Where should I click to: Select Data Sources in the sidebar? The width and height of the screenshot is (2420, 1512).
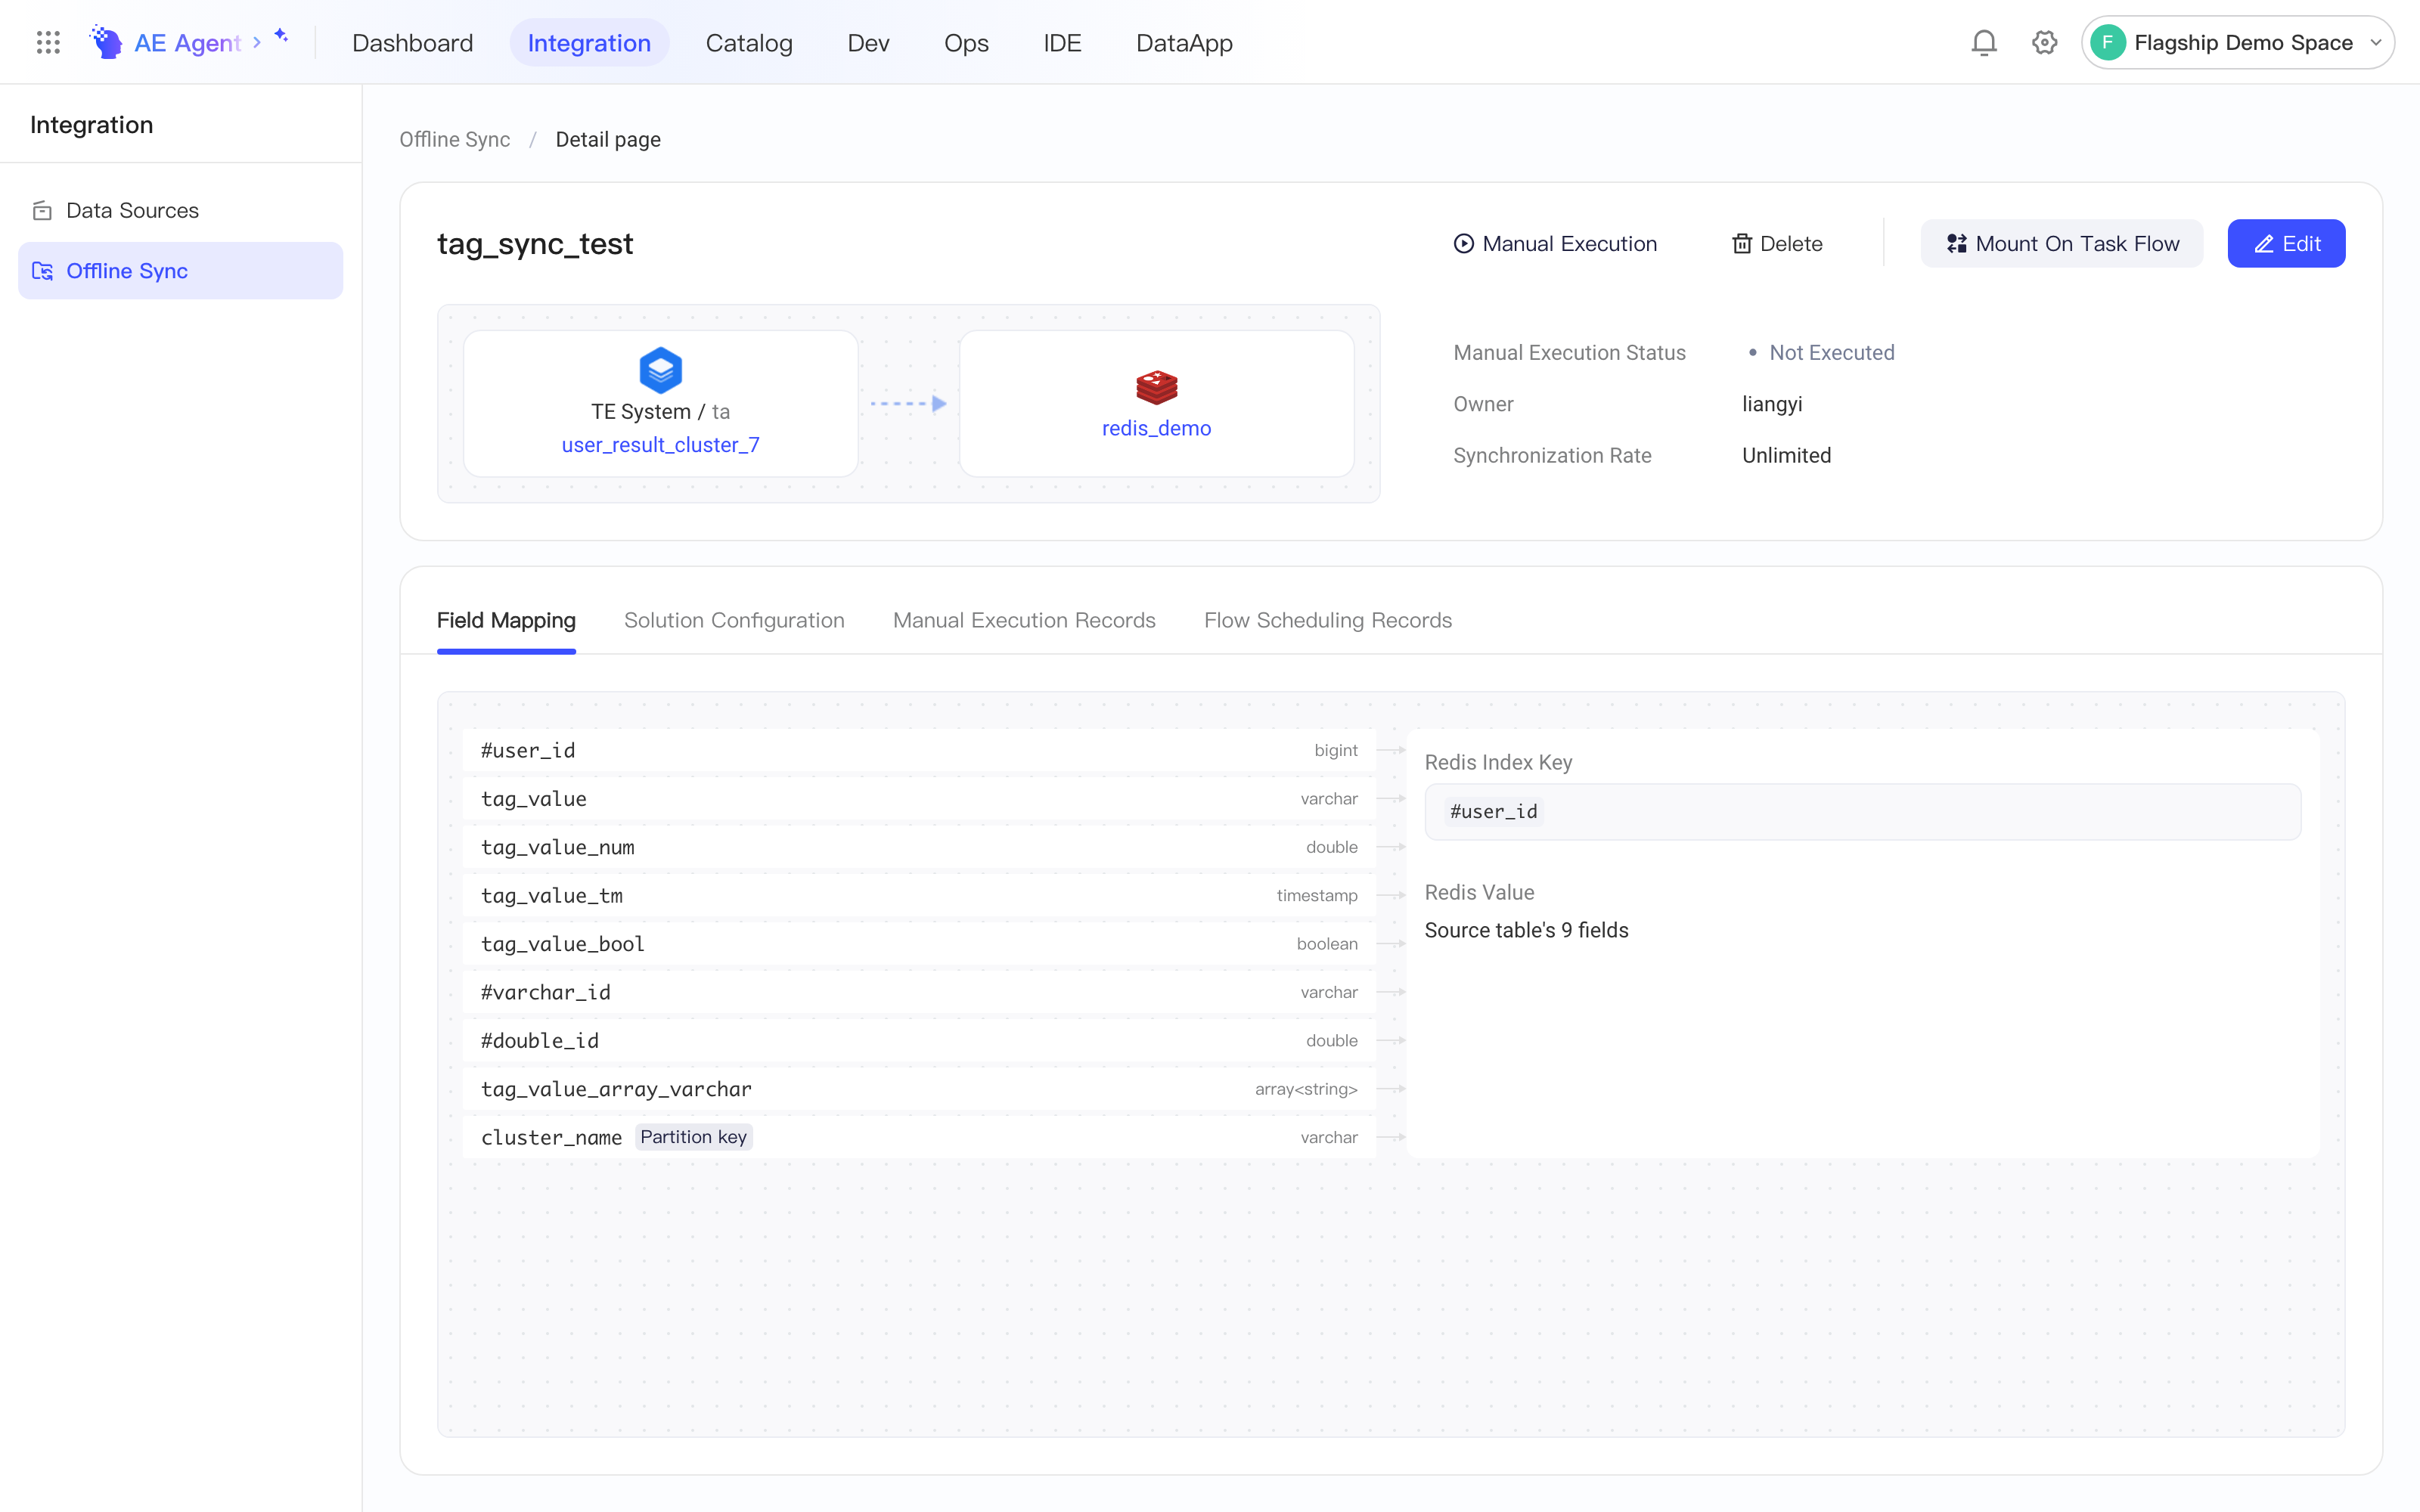[180, 210]
